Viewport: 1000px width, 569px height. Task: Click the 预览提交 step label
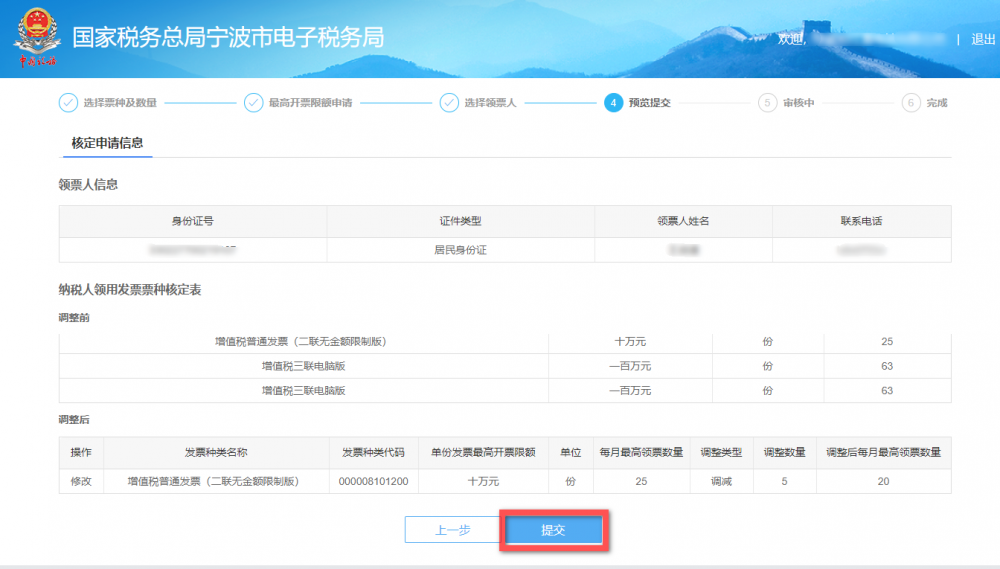coord(649,103)
